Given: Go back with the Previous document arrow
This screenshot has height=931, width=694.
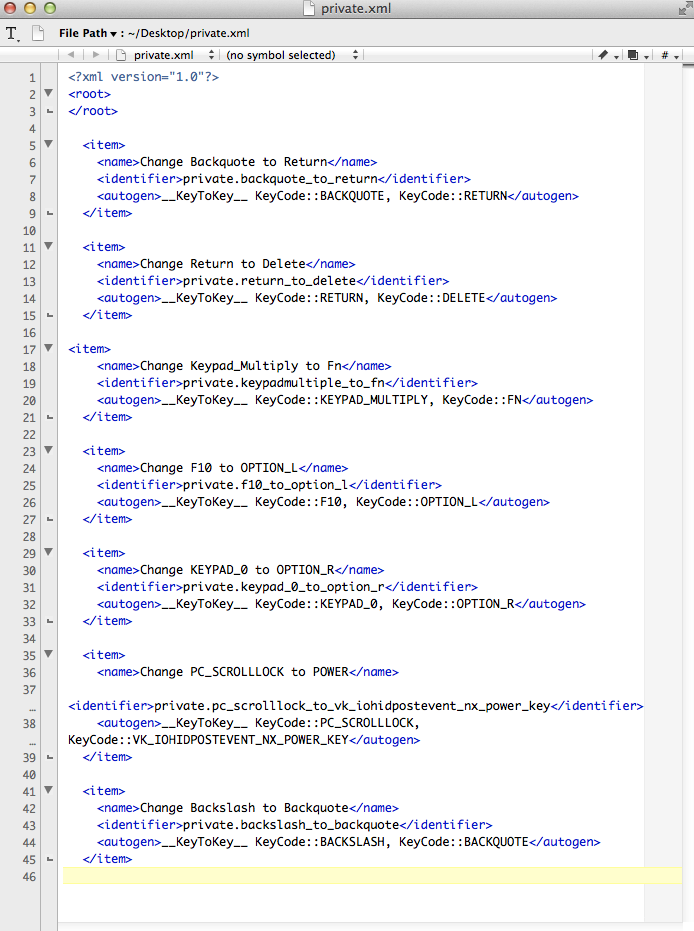Looking at the screenshot, I should (71, 55).
